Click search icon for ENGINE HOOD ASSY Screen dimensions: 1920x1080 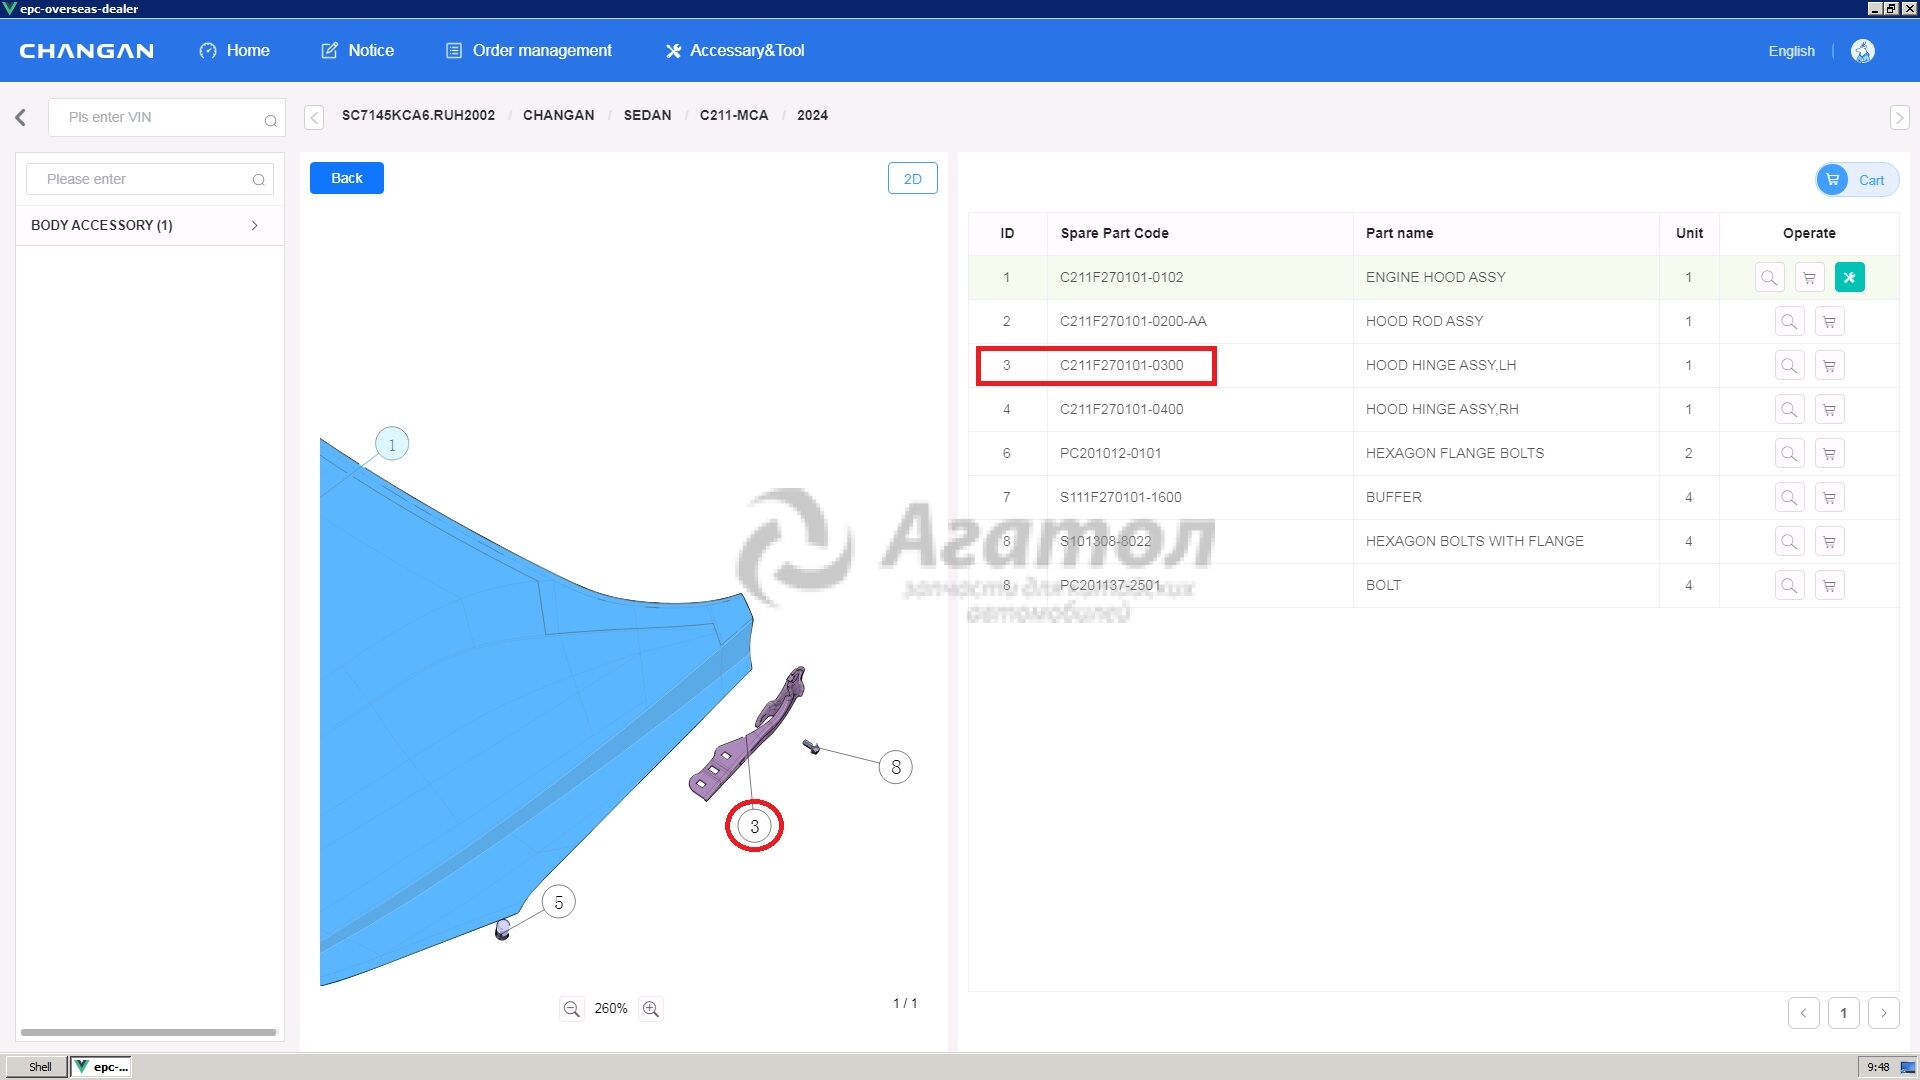(1769, 278)
